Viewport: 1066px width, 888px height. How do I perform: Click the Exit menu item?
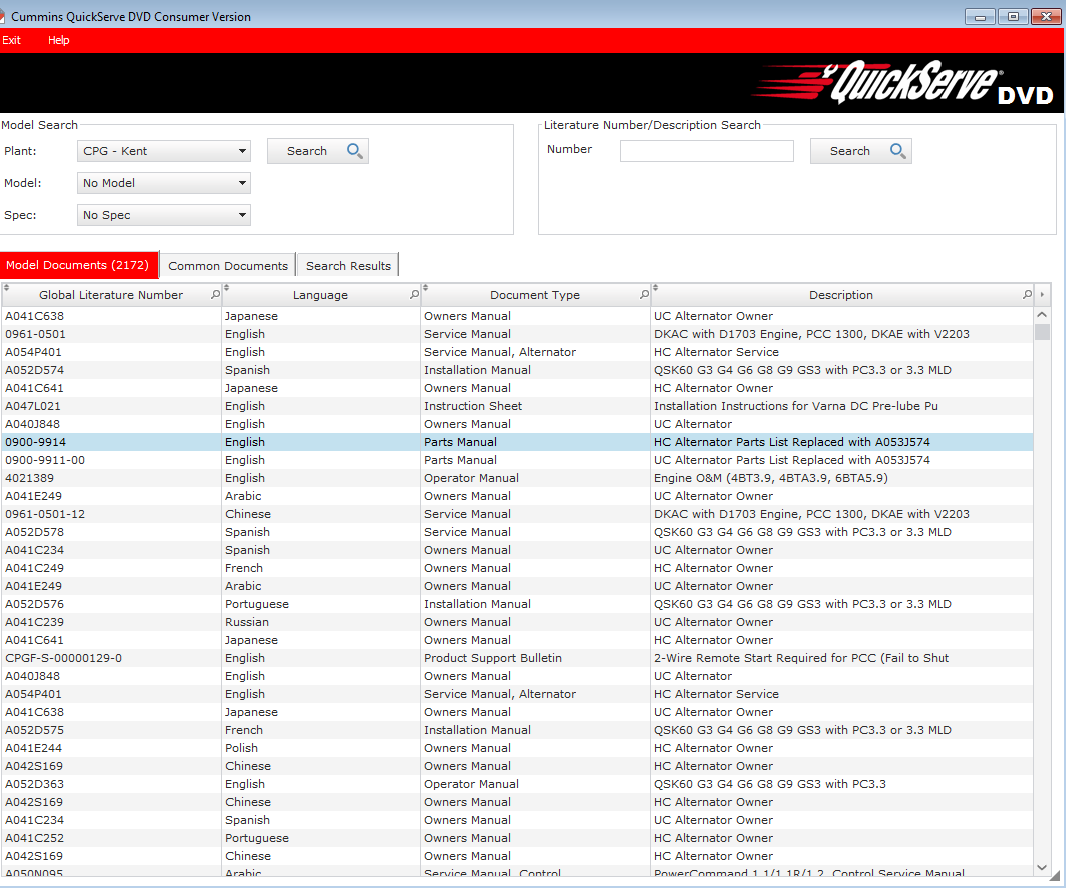[11, 40]
